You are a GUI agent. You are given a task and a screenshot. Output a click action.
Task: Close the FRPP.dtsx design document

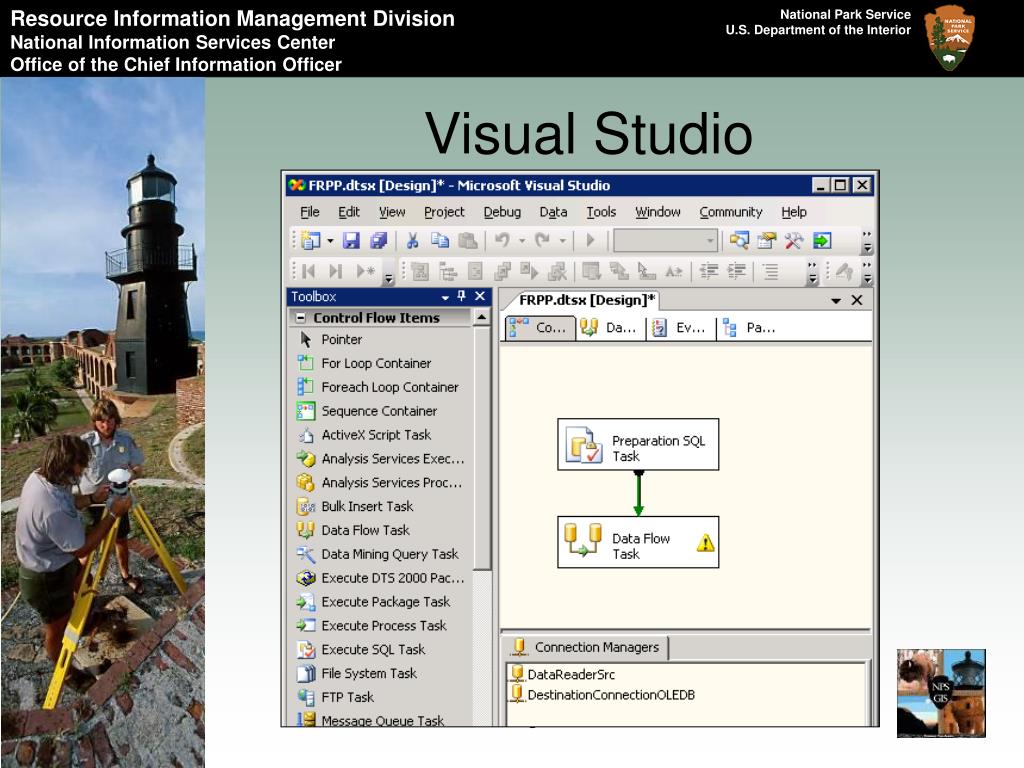pos(857,300)
